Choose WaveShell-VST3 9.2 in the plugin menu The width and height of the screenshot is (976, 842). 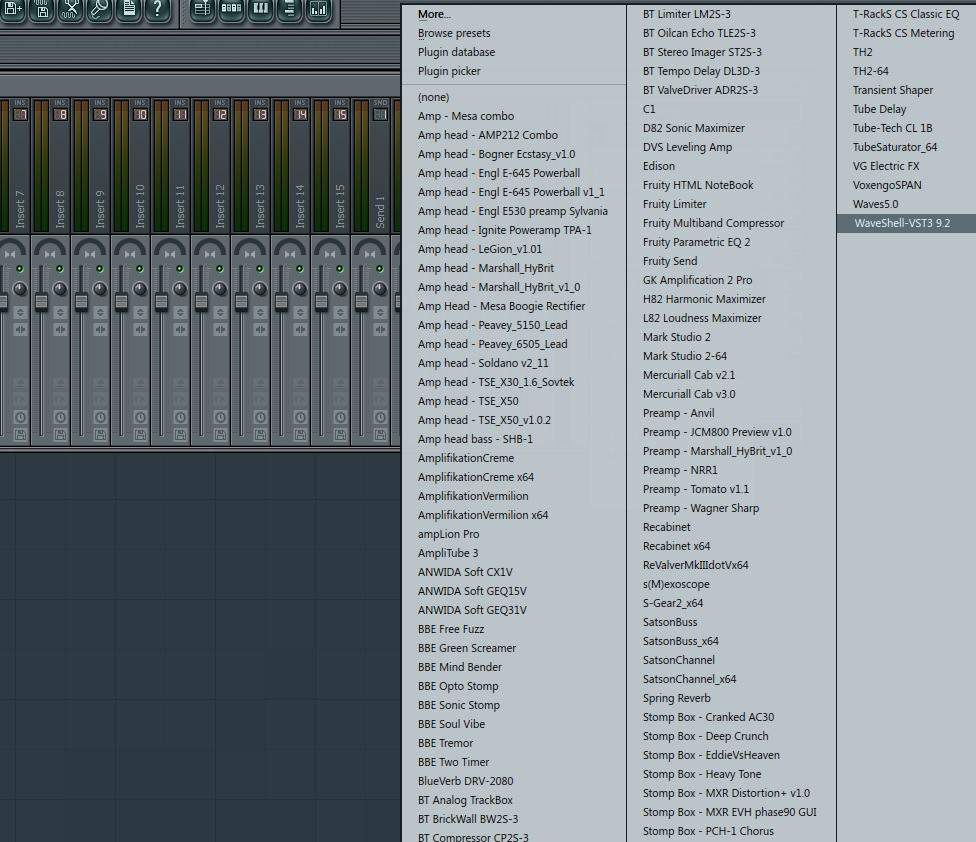point(901,223)
